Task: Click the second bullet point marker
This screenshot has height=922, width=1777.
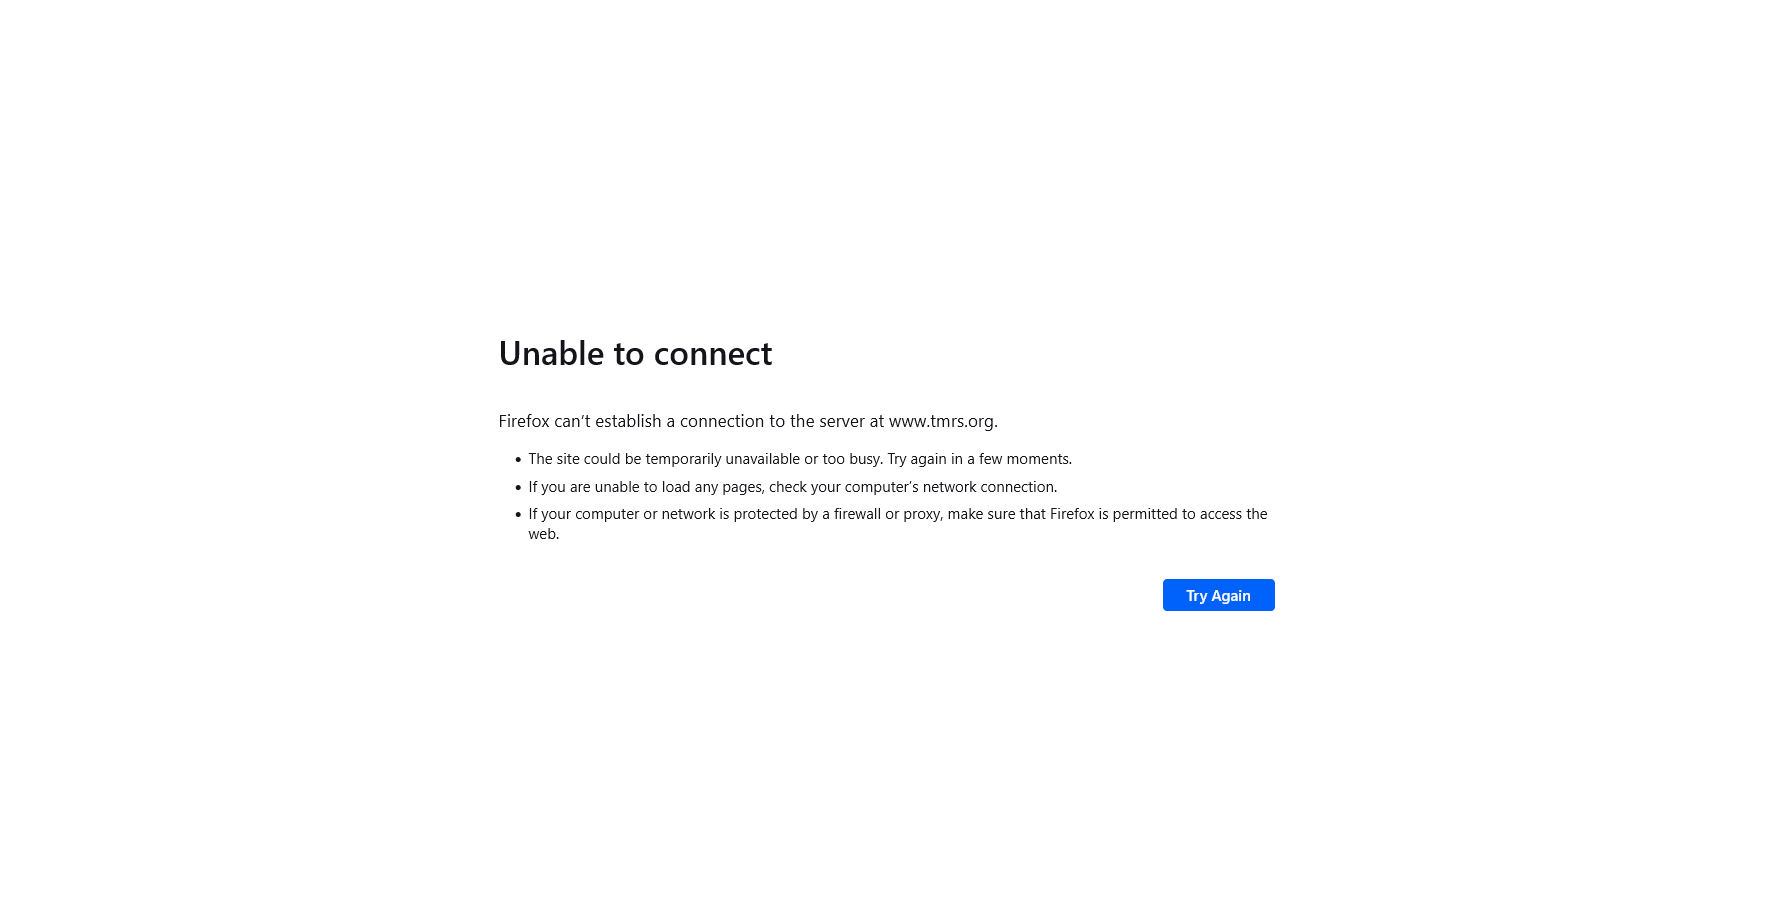Action: coord(518,488)
